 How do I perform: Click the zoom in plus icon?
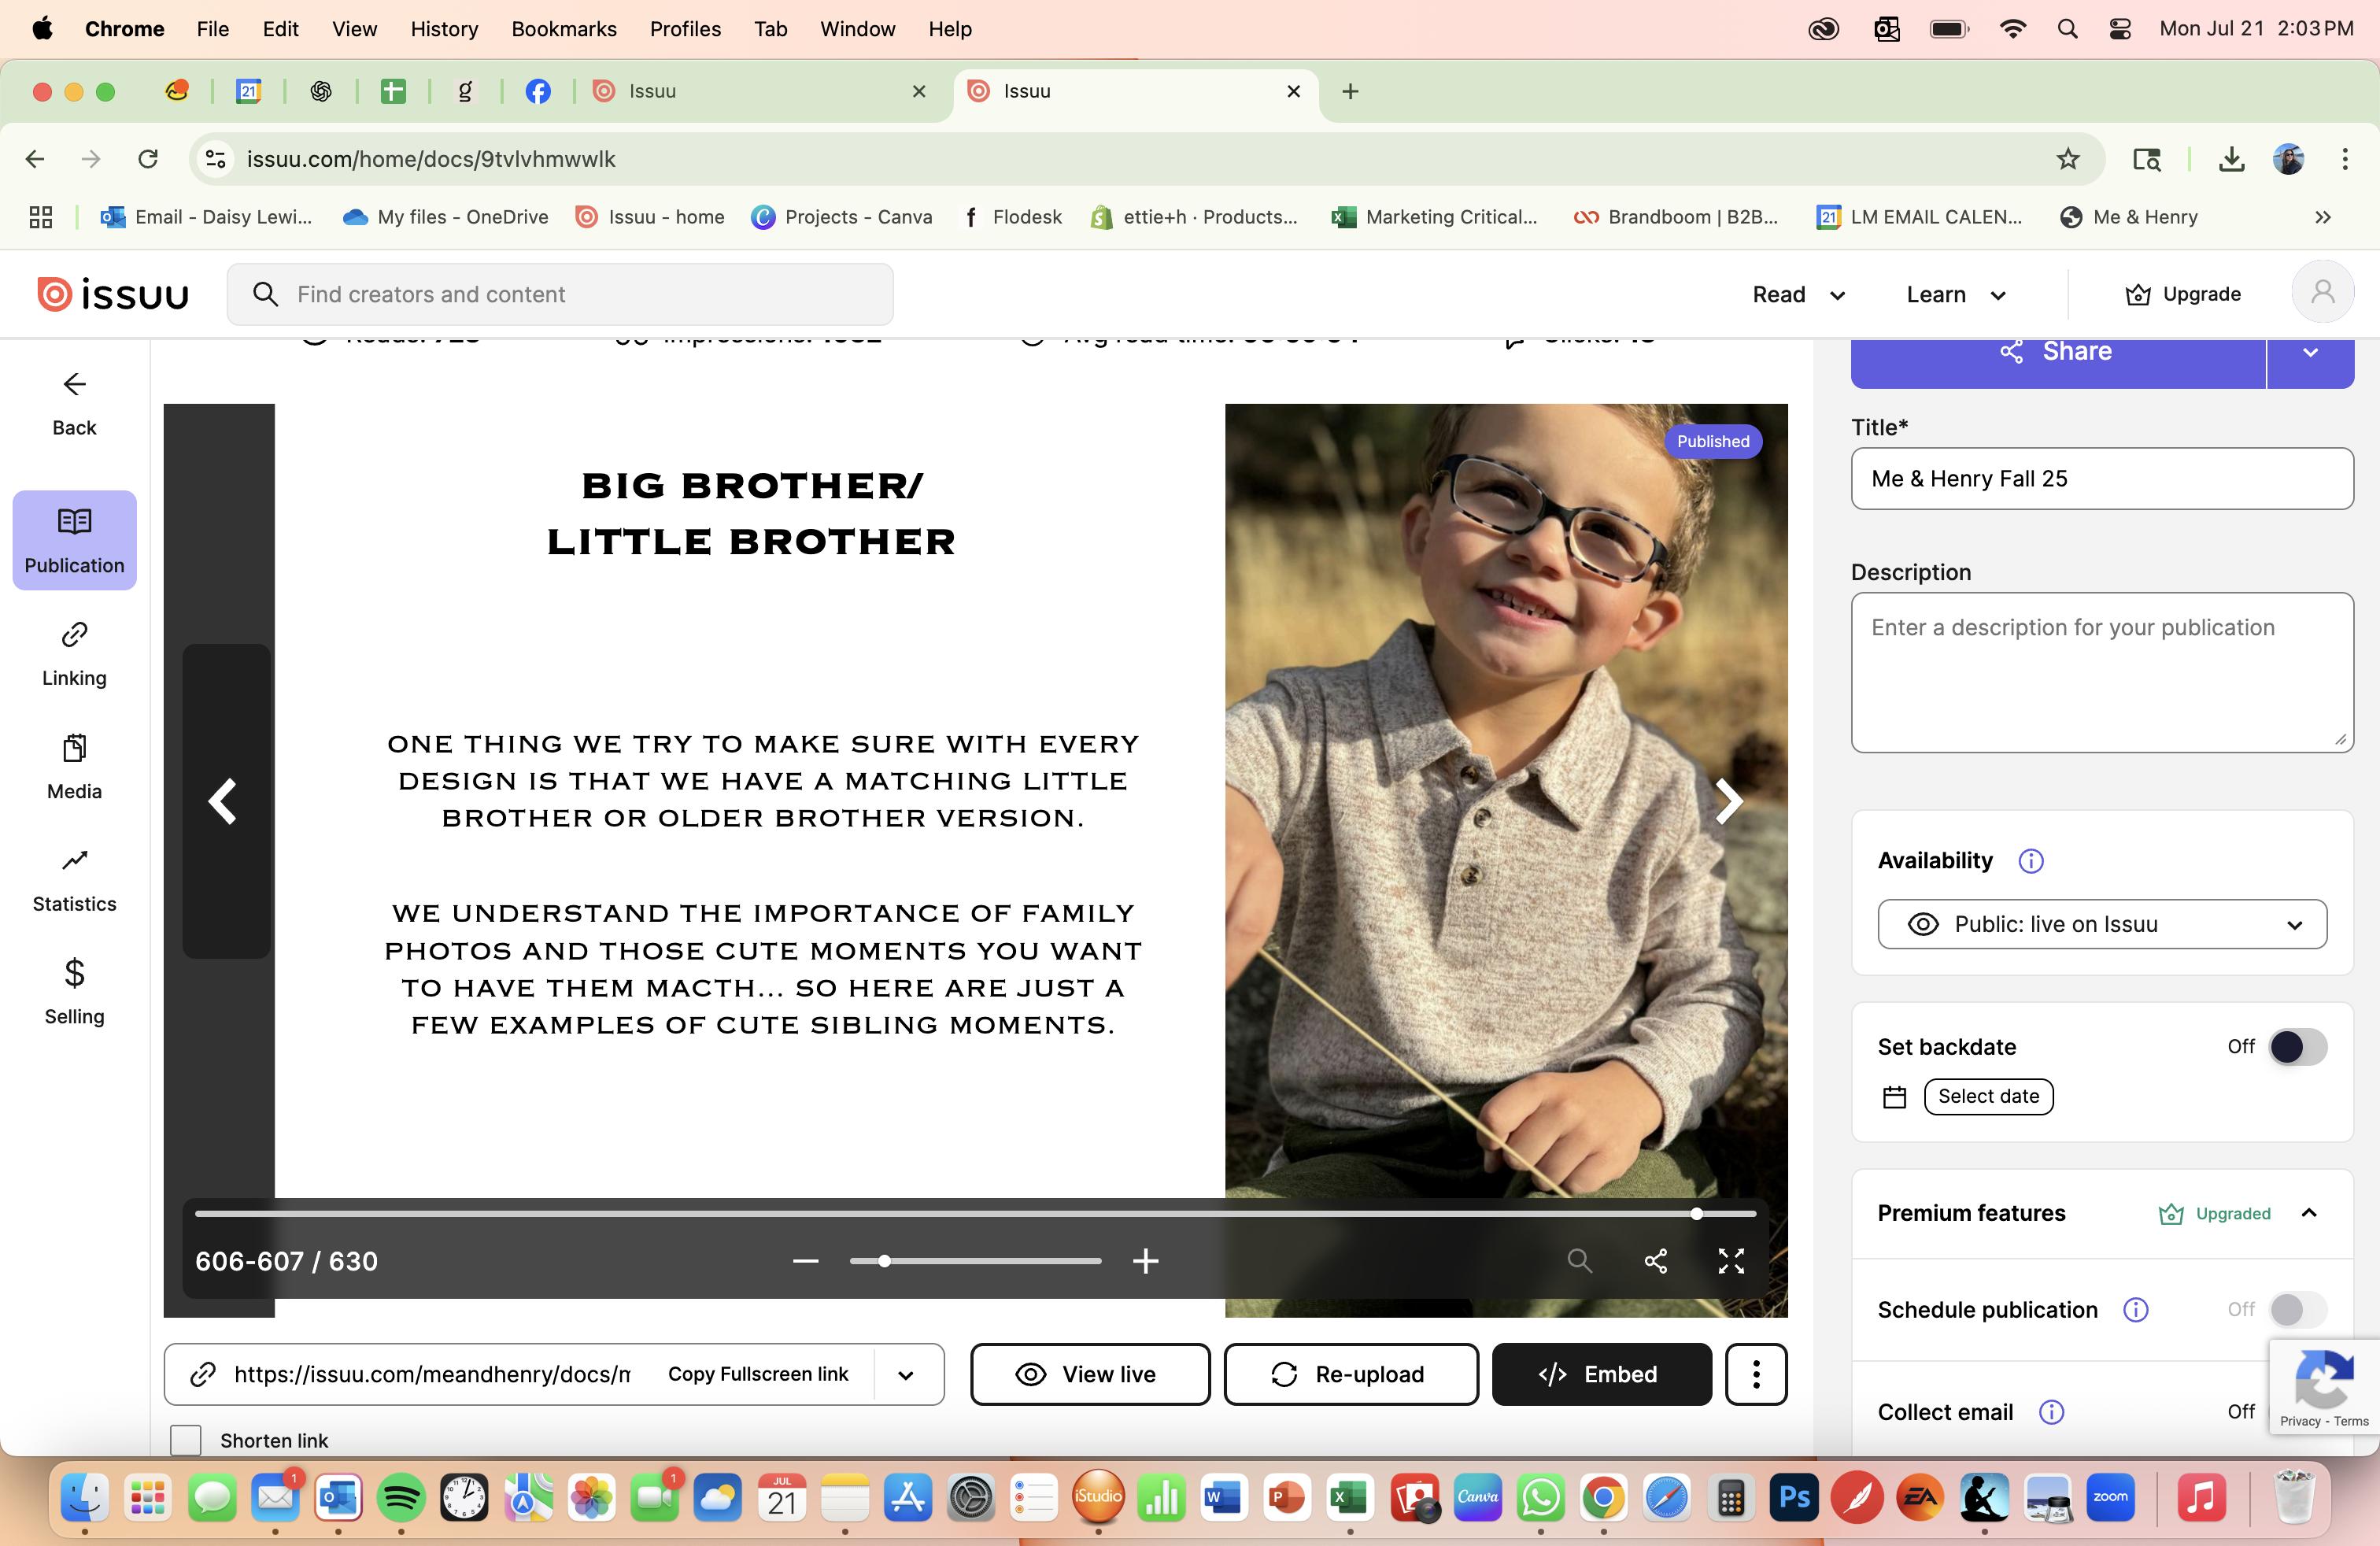click(x=1145, y=1261)
